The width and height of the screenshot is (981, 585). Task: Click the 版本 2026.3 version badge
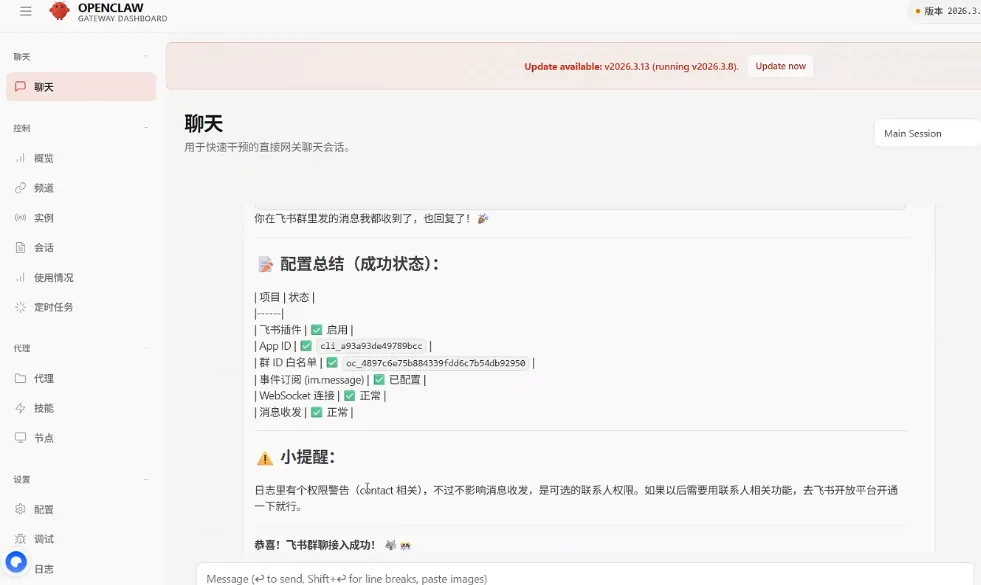[945, 11]
